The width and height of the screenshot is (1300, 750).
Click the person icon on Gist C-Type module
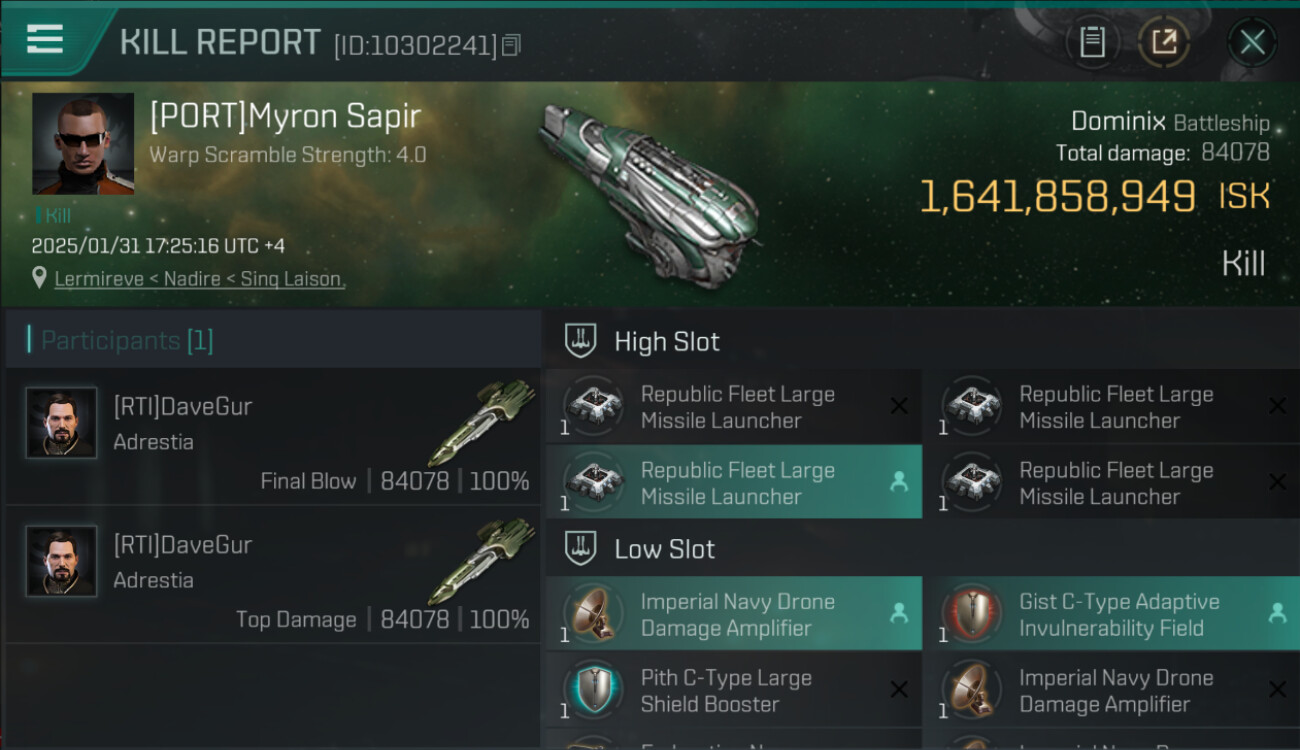click(x=1277, y=614)
